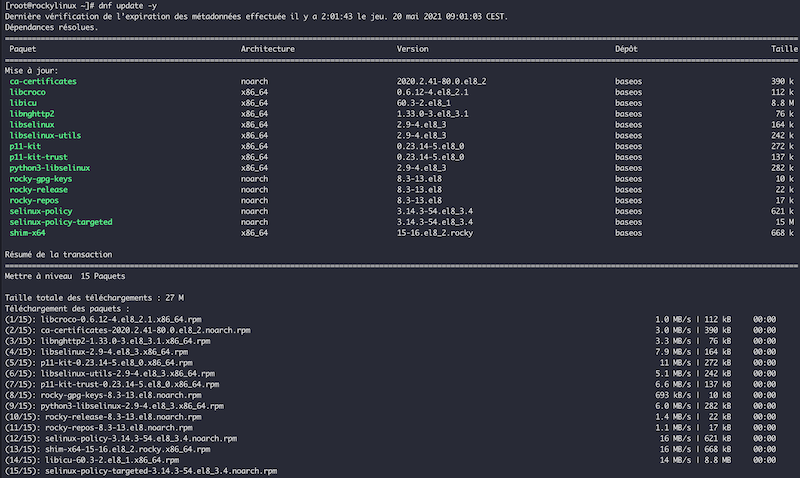Click the p11-kit package name
Viewport: 800px width, 478px height.
click(25, 146)
